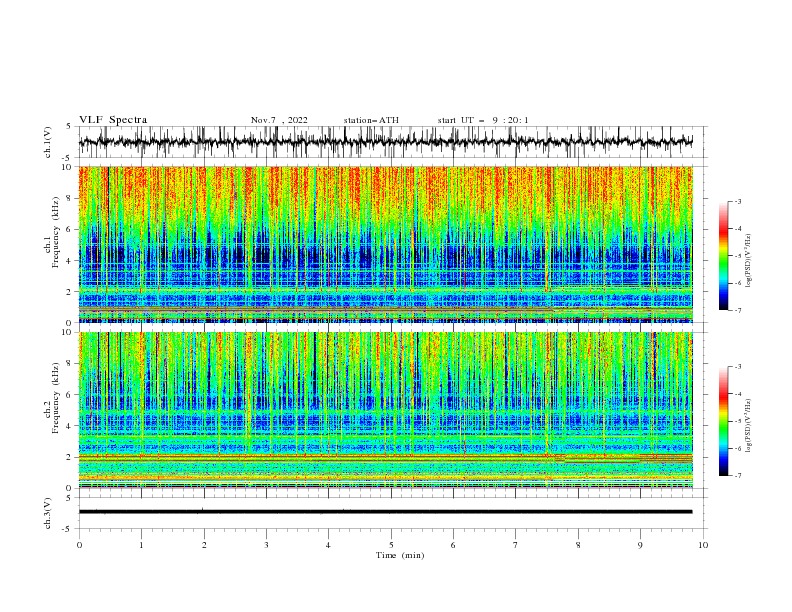
Task: Click time axis tick label '9'
Action: tap(640, 545)
